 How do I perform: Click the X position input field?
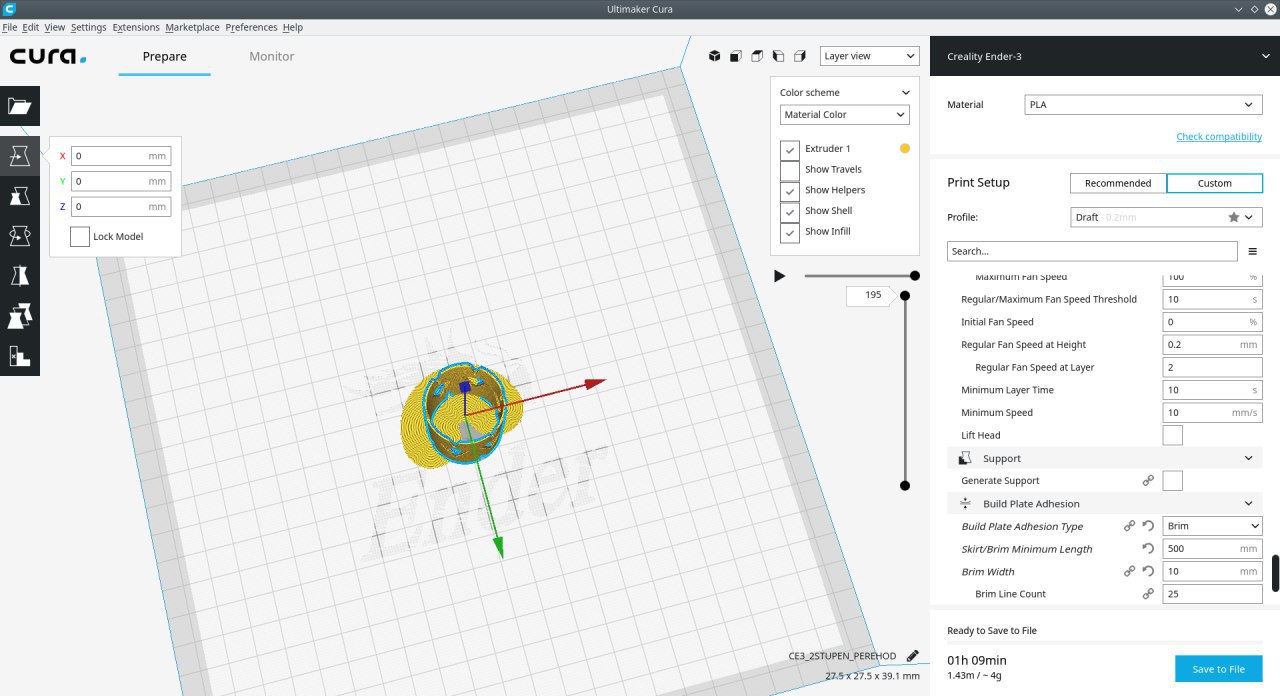(x=121, y=156)
